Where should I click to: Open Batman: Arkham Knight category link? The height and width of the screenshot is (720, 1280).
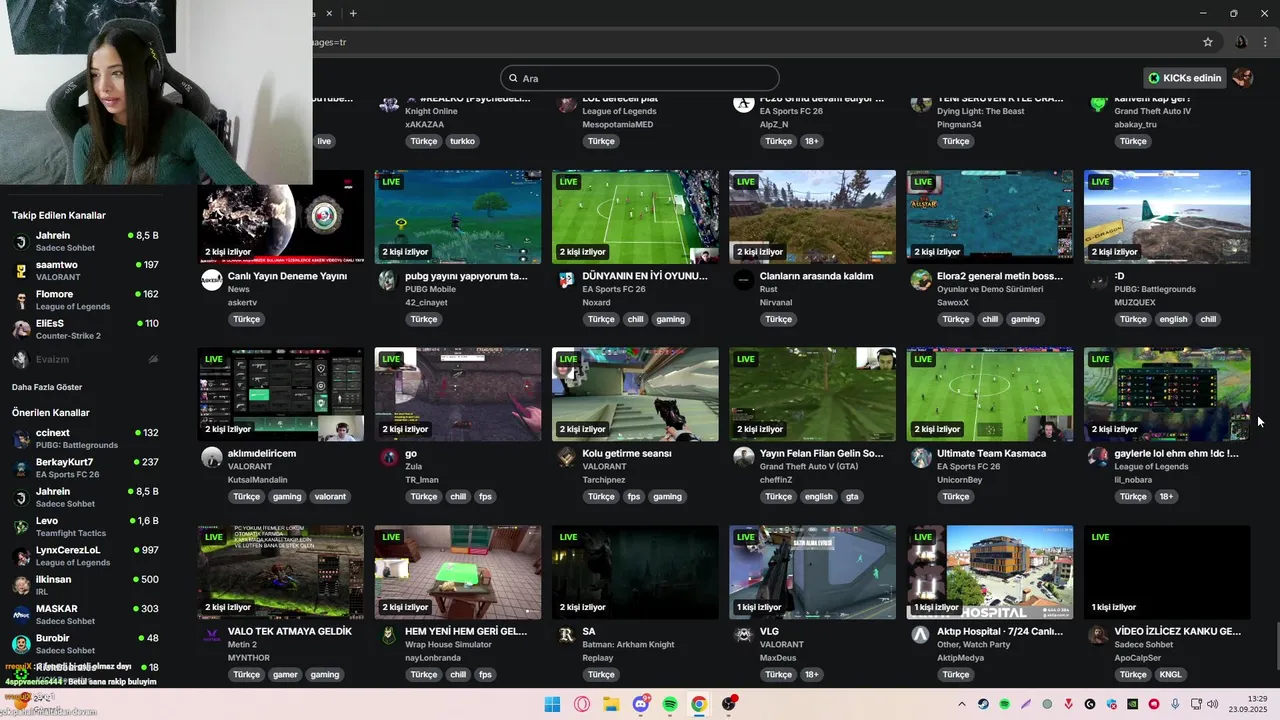[628, 644]
